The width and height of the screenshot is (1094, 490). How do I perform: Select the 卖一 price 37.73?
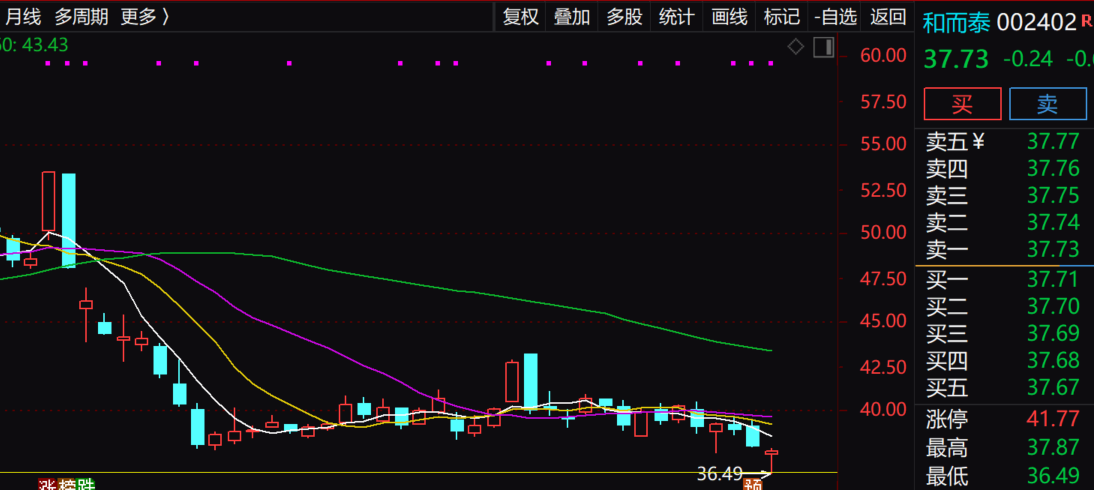pos(1053,248)
